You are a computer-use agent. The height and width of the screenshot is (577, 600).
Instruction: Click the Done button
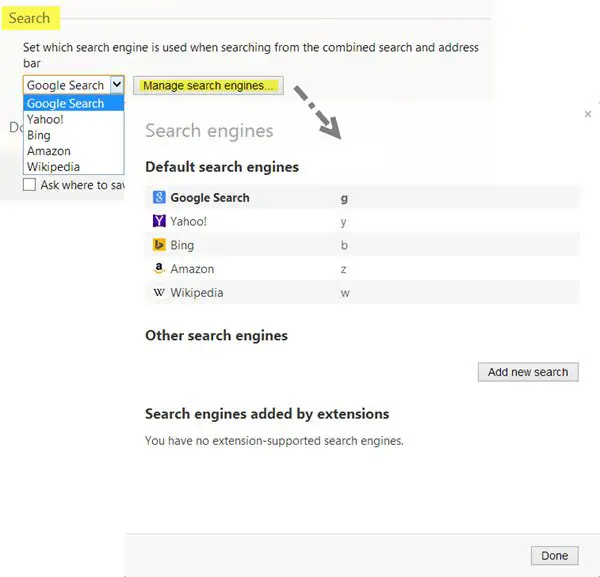(554, 556)
